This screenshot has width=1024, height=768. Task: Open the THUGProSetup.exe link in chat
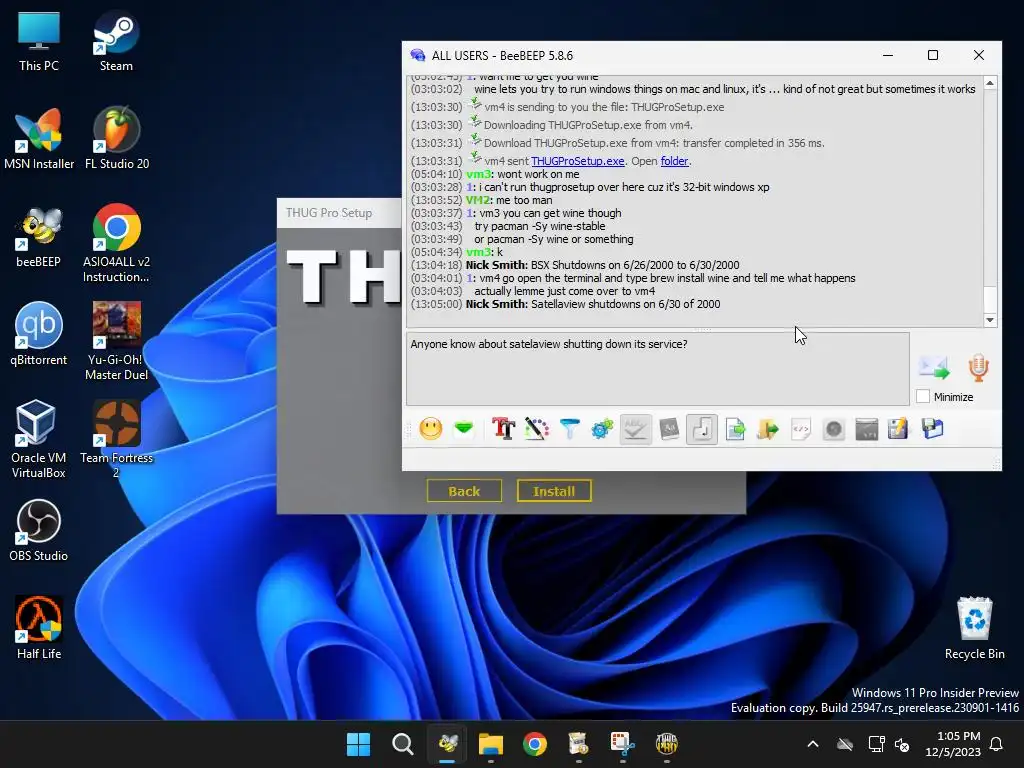[x=577, y=161]
